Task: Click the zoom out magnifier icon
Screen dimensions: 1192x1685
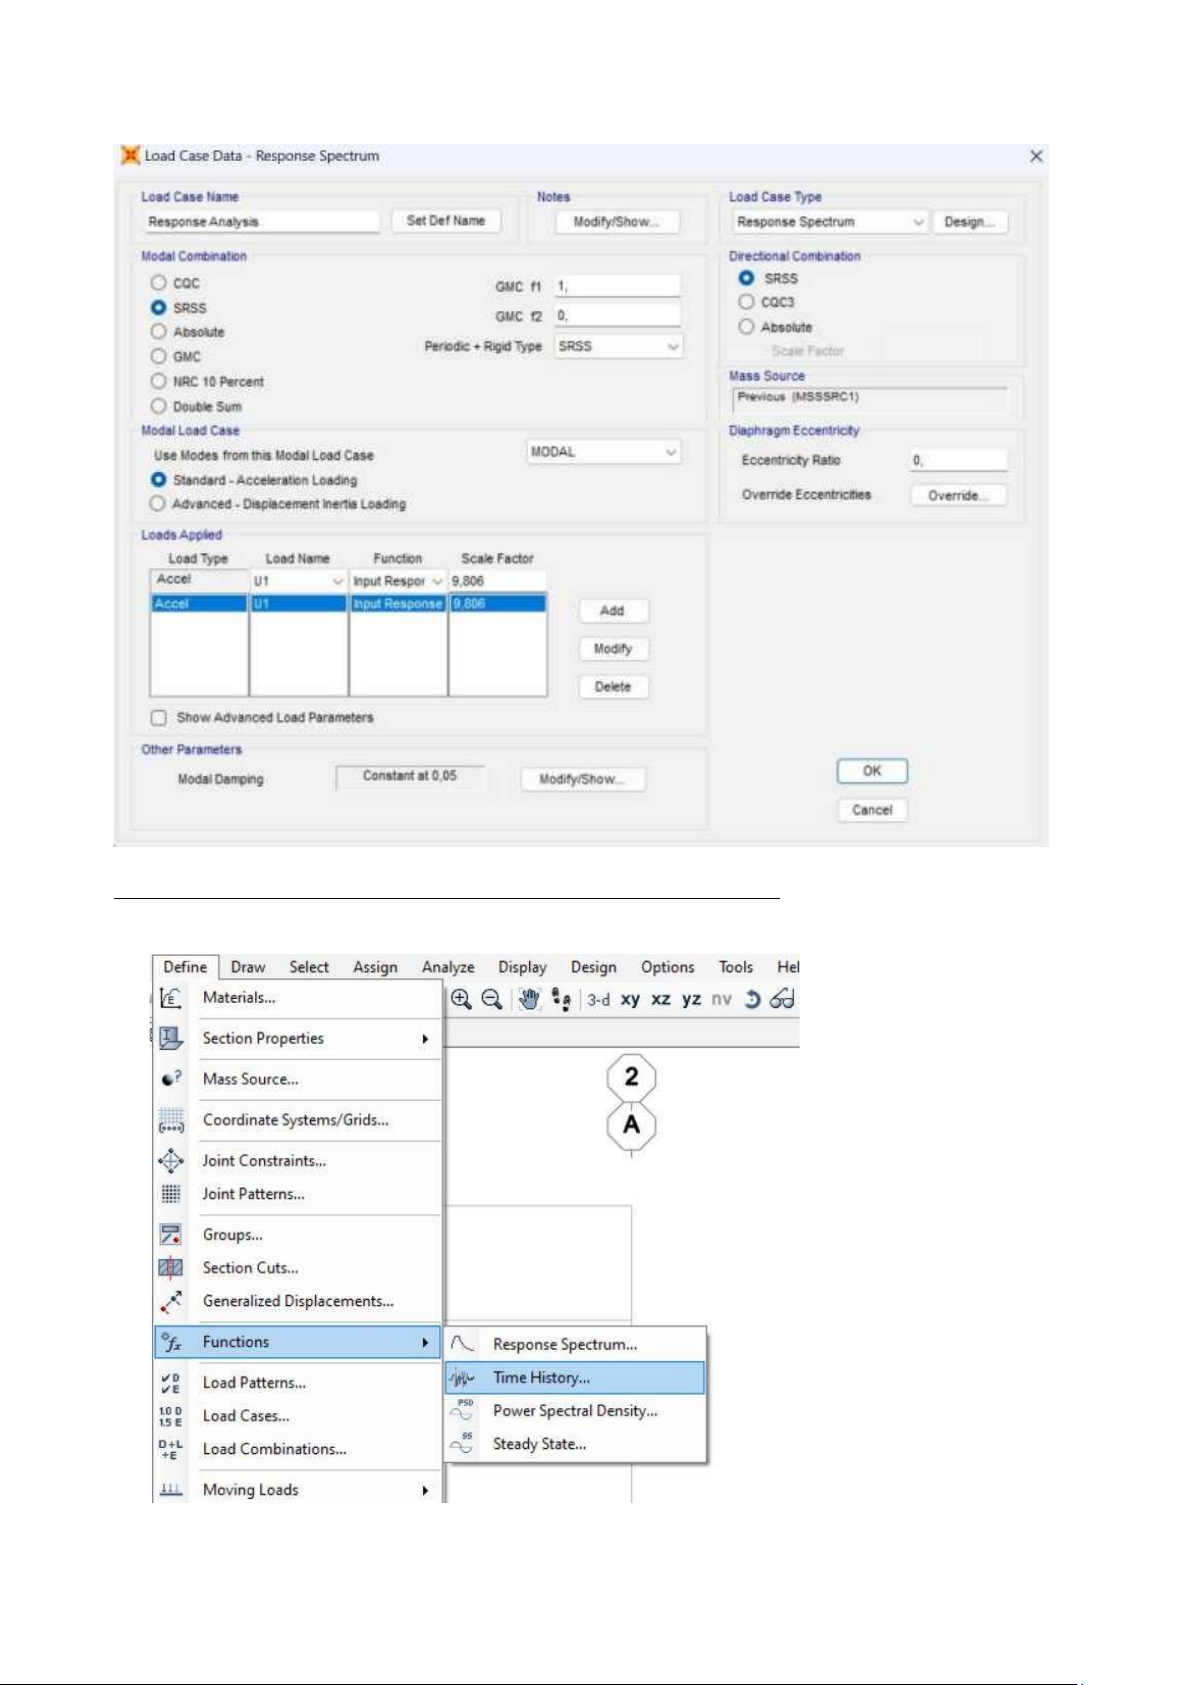Action: (492, 999)
